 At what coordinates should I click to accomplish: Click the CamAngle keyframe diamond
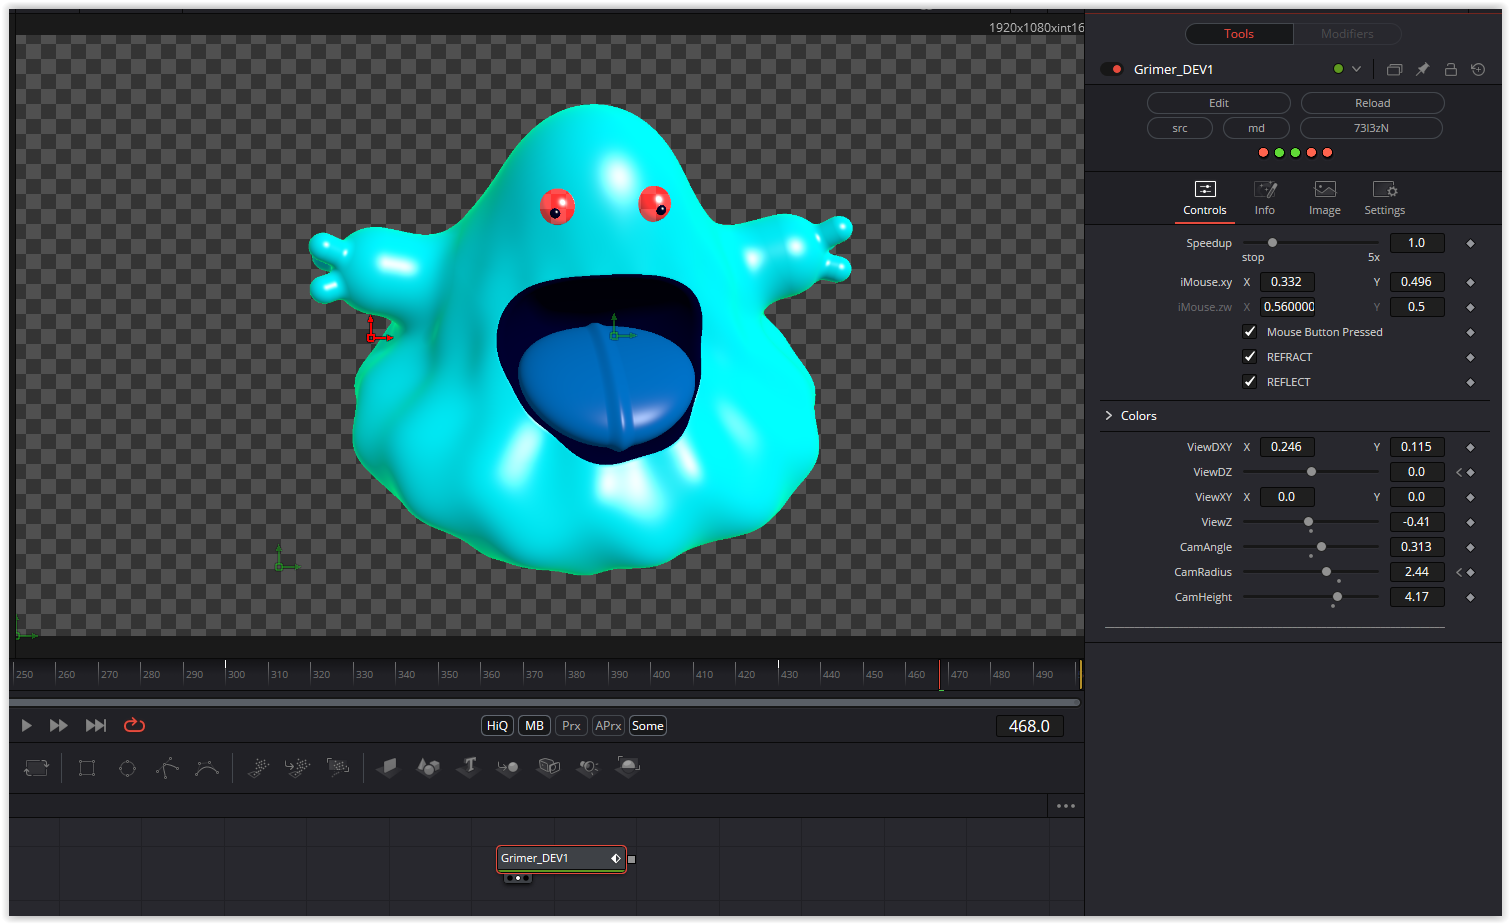[x=1470, y=547]
